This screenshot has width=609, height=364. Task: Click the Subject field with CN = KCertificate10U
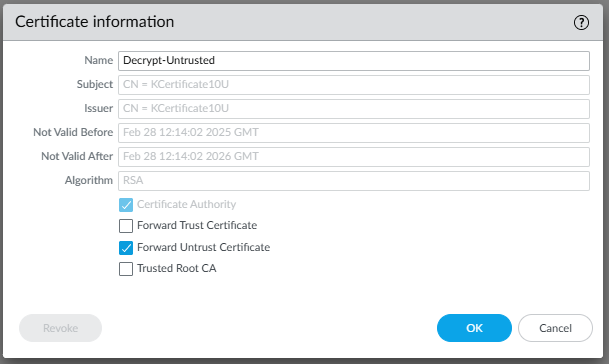pos(354,85)
